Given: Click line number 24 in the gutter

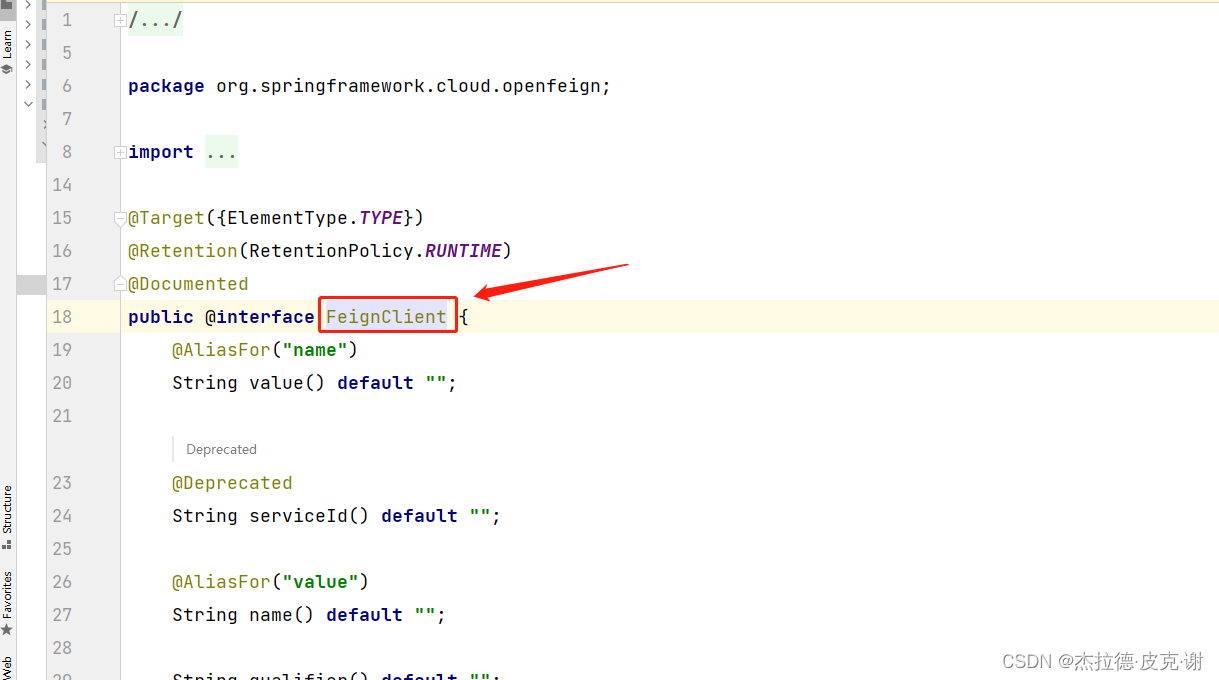Looking at the screenshot, I should tap(62, 516).
